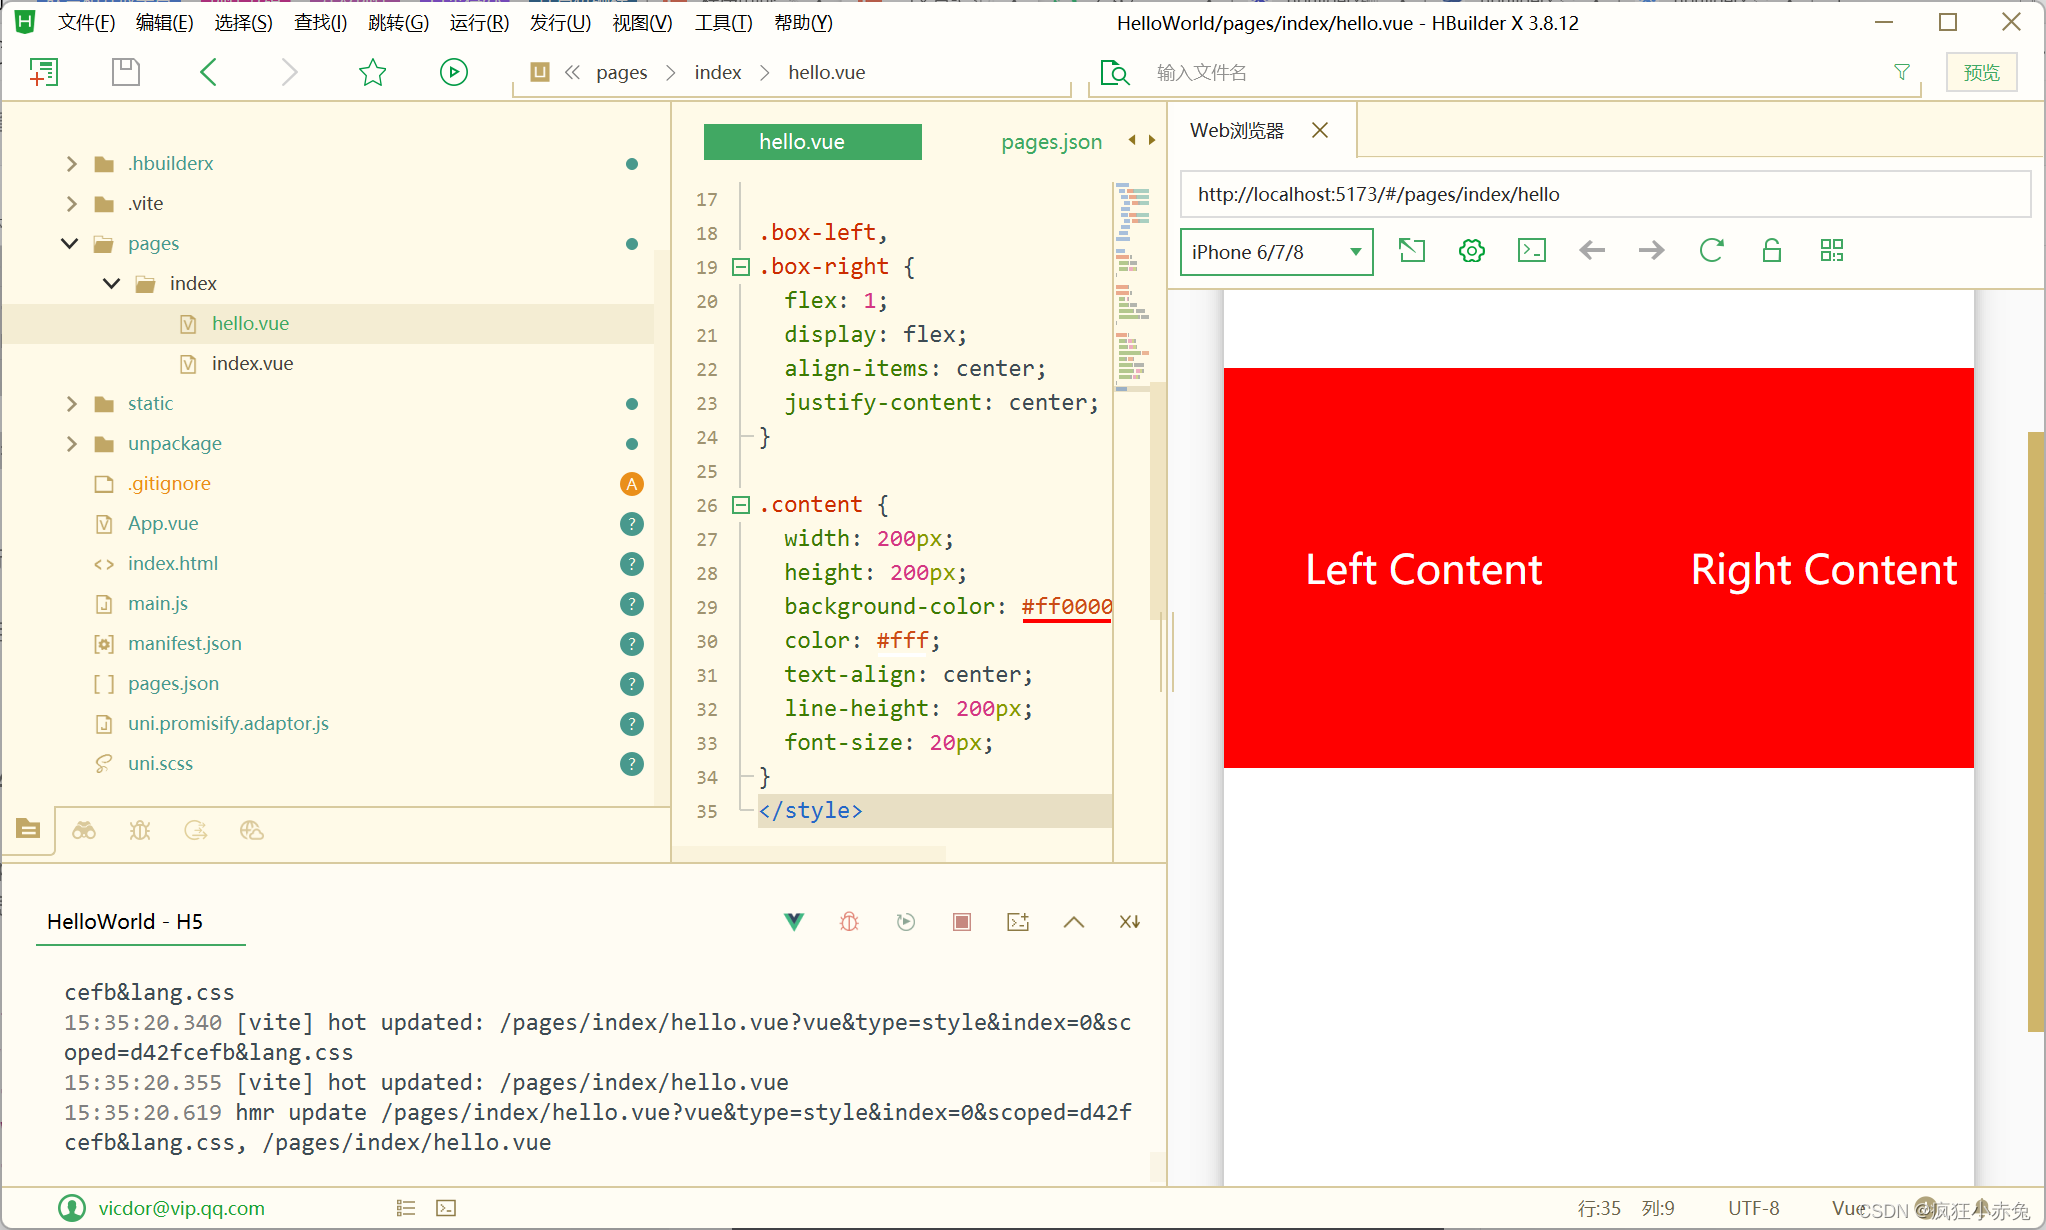
Task: Close the Web浏览器 tab
Action: click(1320, 130)
